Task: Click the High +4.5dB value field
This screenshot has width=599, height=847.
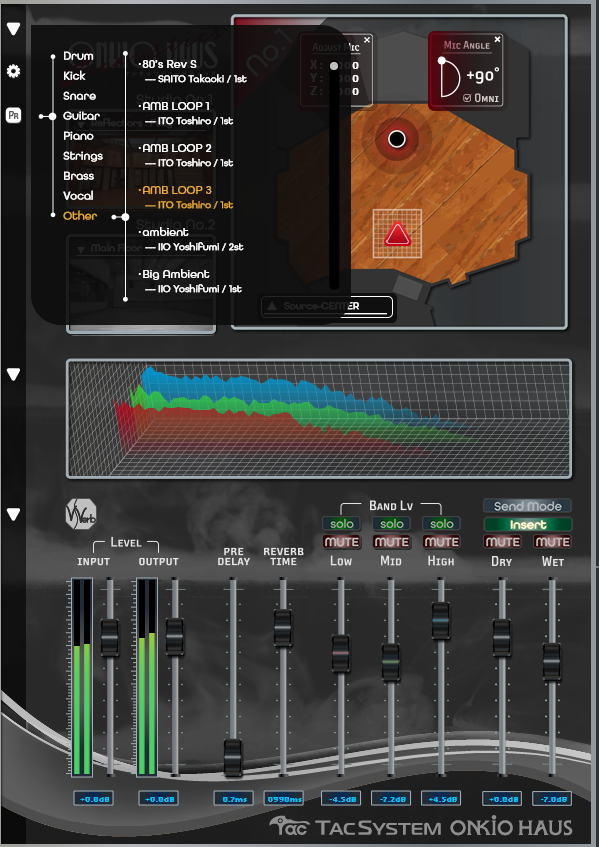Action: (x=441, y=798)
